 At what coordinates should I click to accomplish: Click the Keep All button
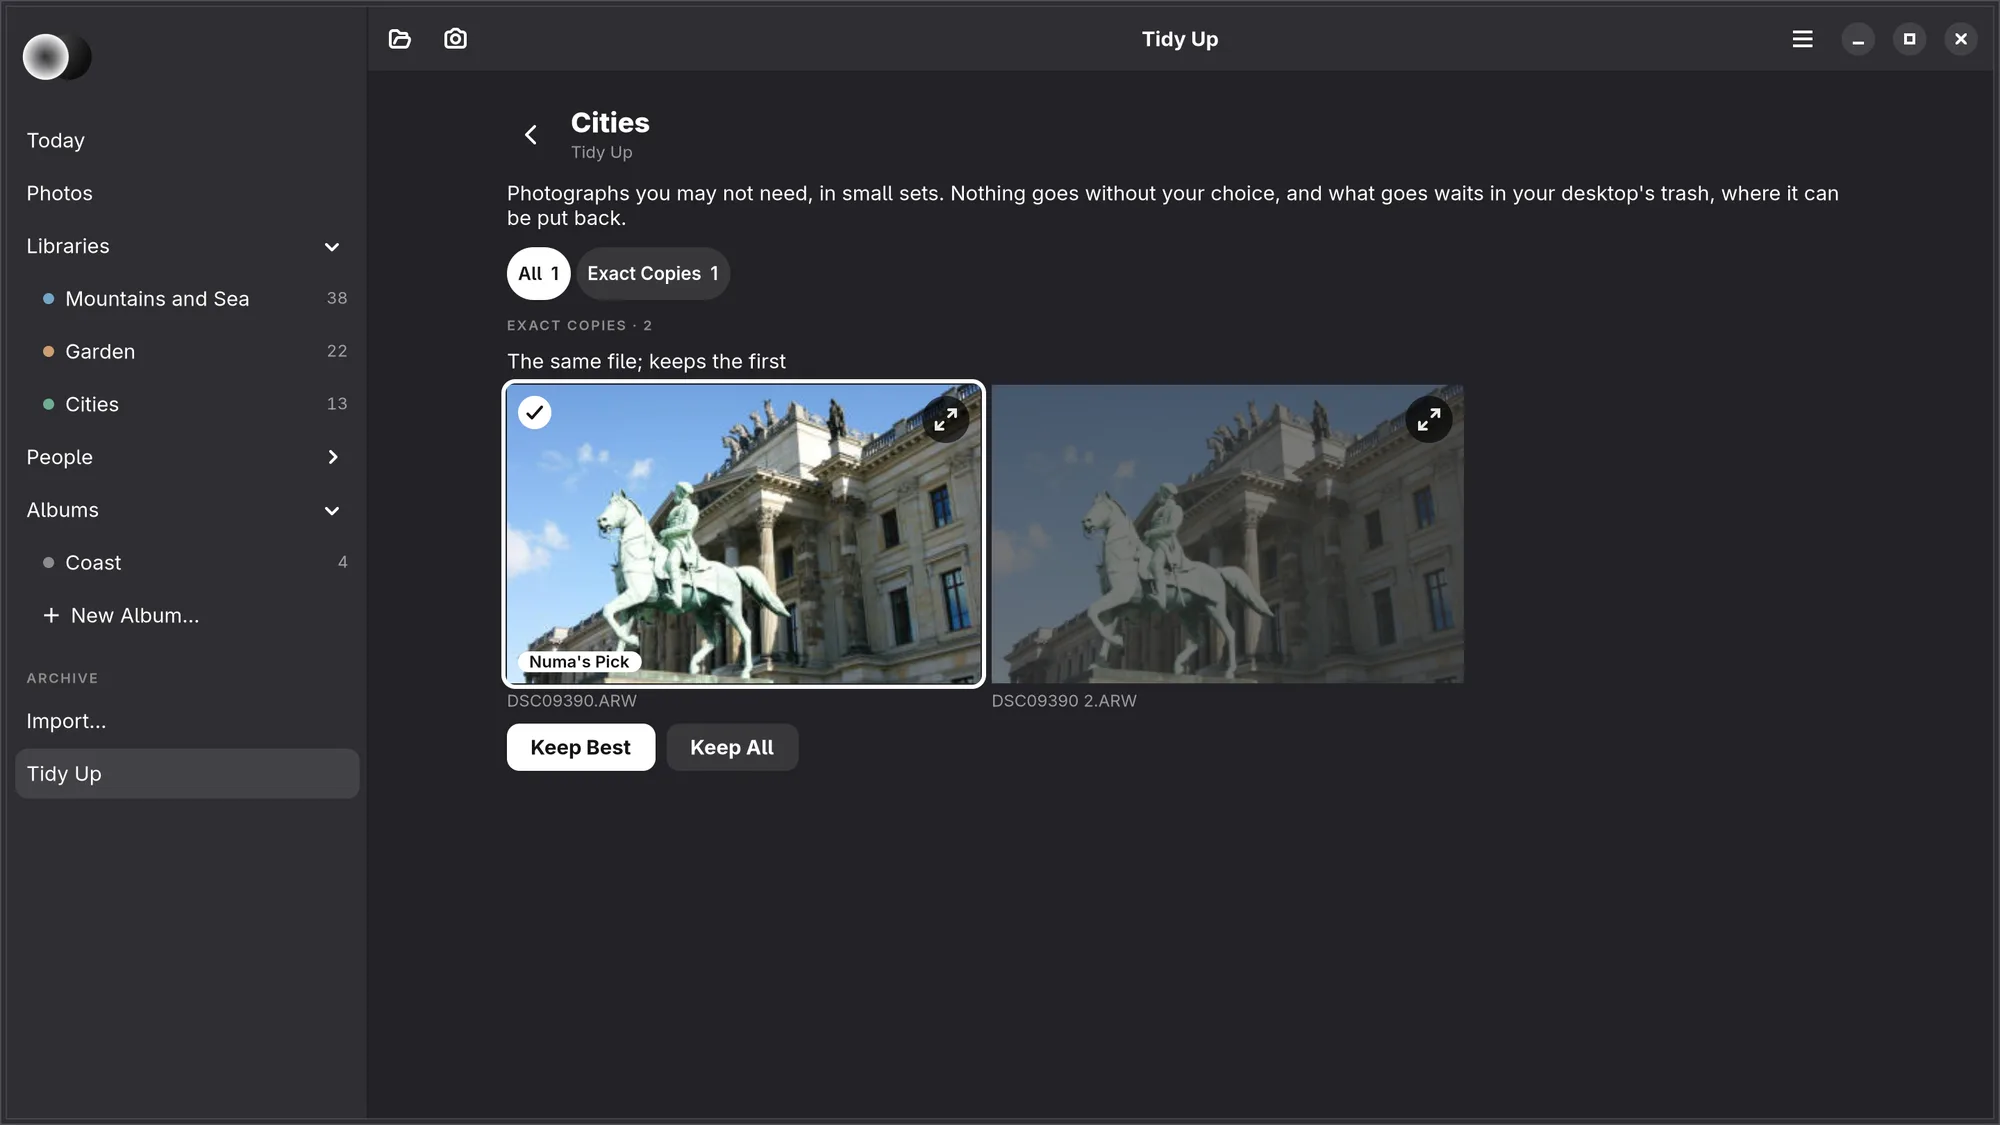[x=732, y=747]
